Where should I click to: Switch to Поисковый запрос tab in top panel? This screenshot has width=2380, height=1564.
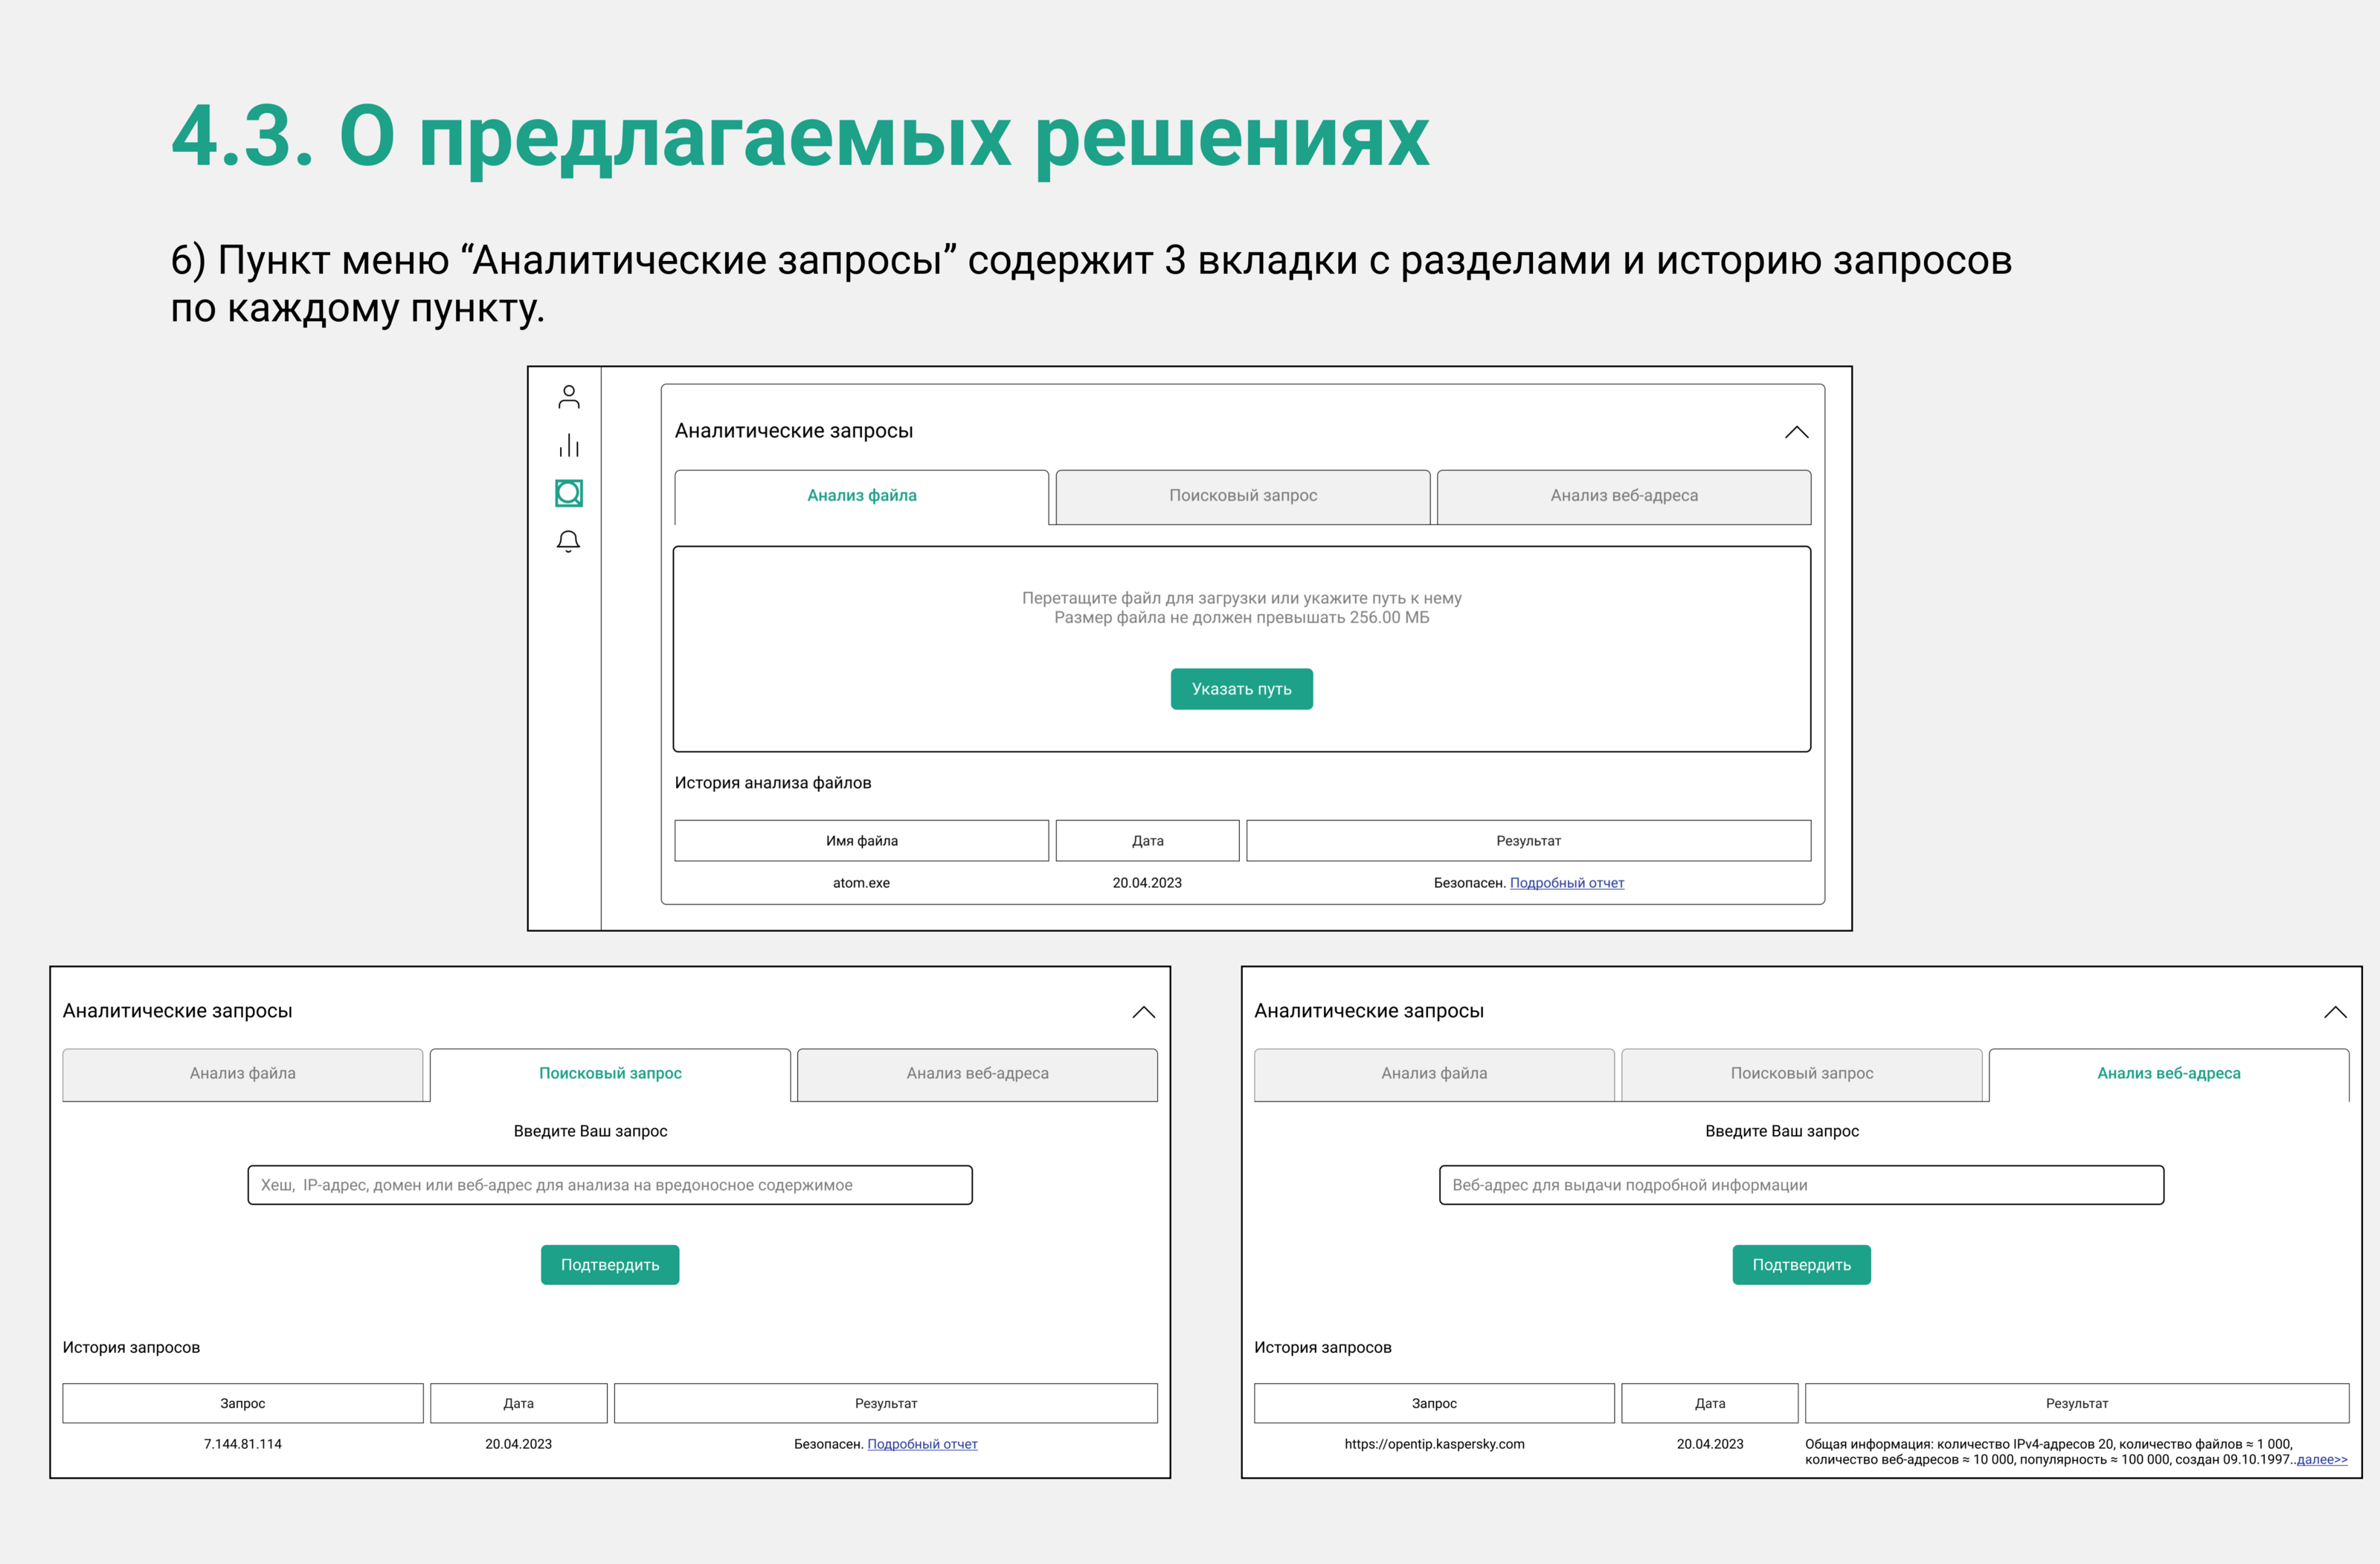point(1242,496)
